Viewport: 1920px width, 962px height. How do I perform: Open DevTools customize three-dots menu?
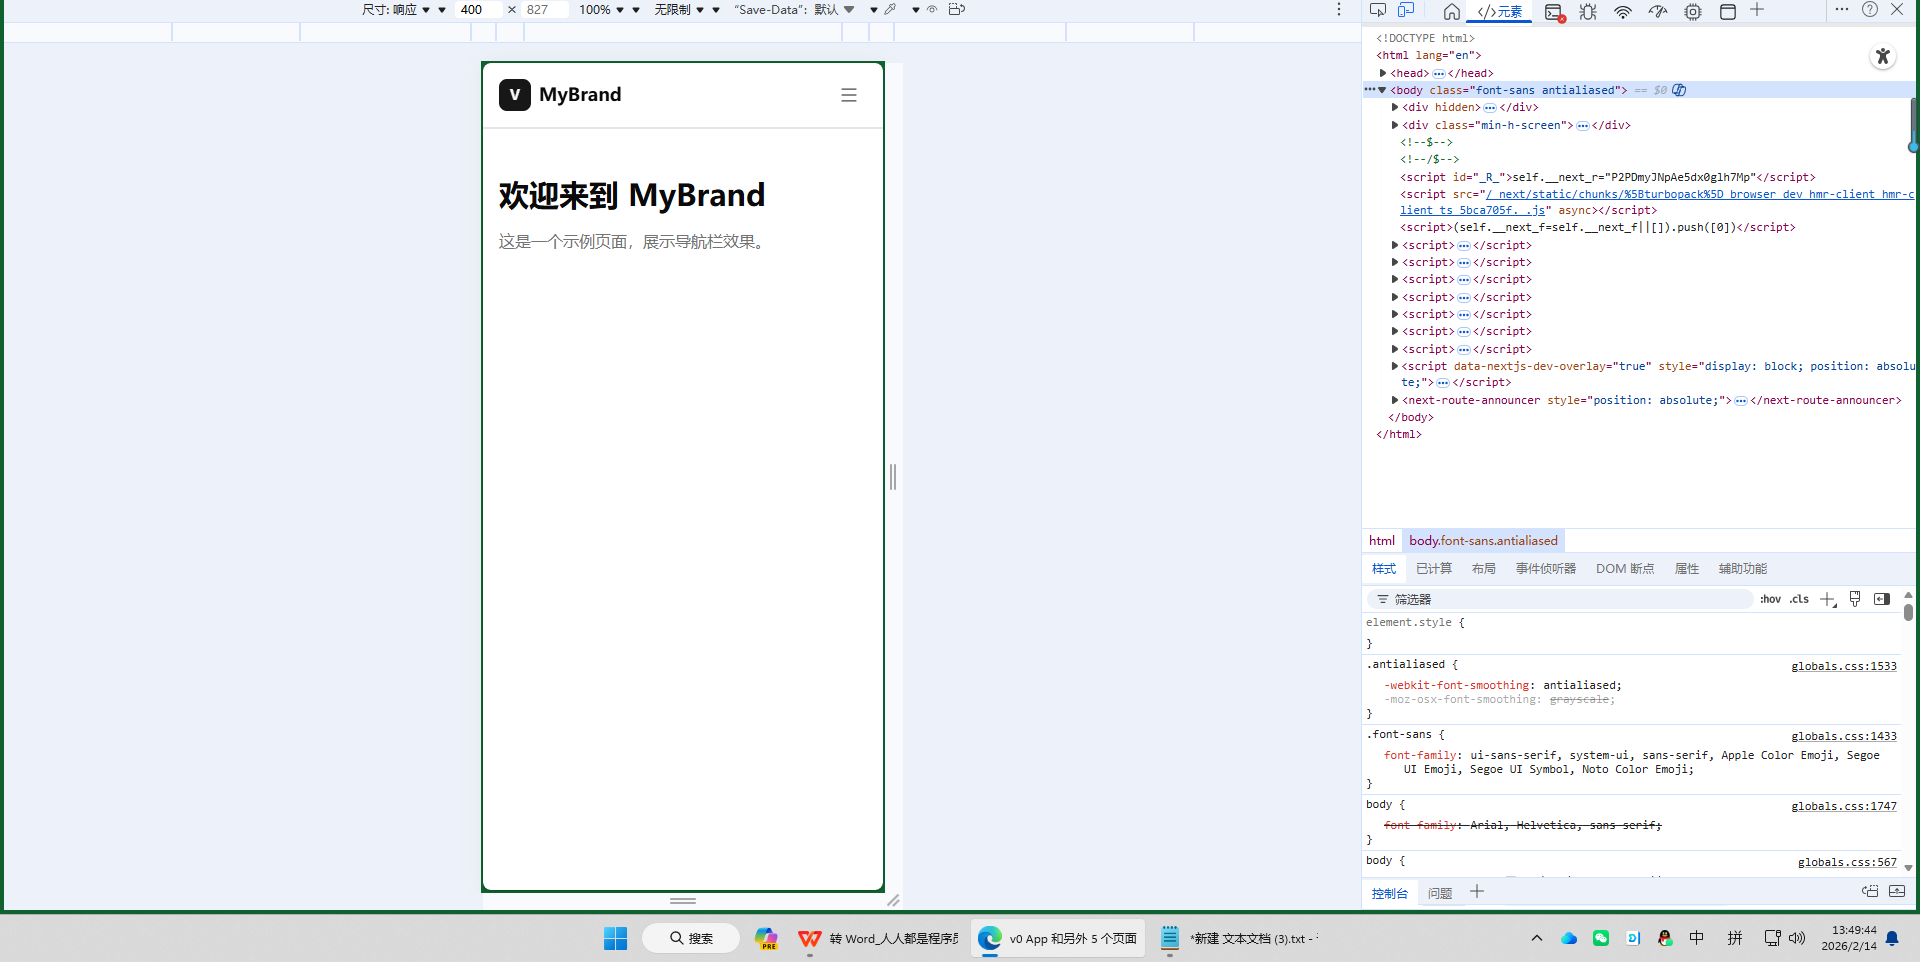click(x=1842, y=9)
